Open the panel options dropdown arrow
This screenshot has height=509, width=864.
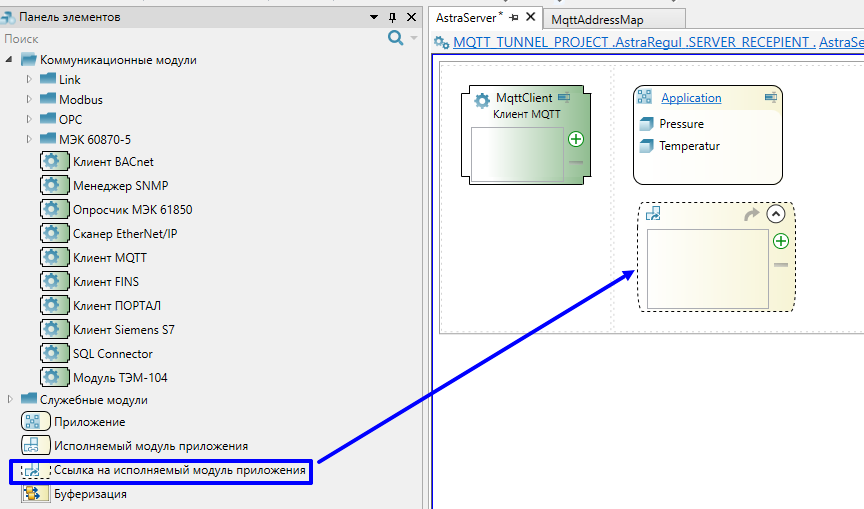tap(374, 17)
